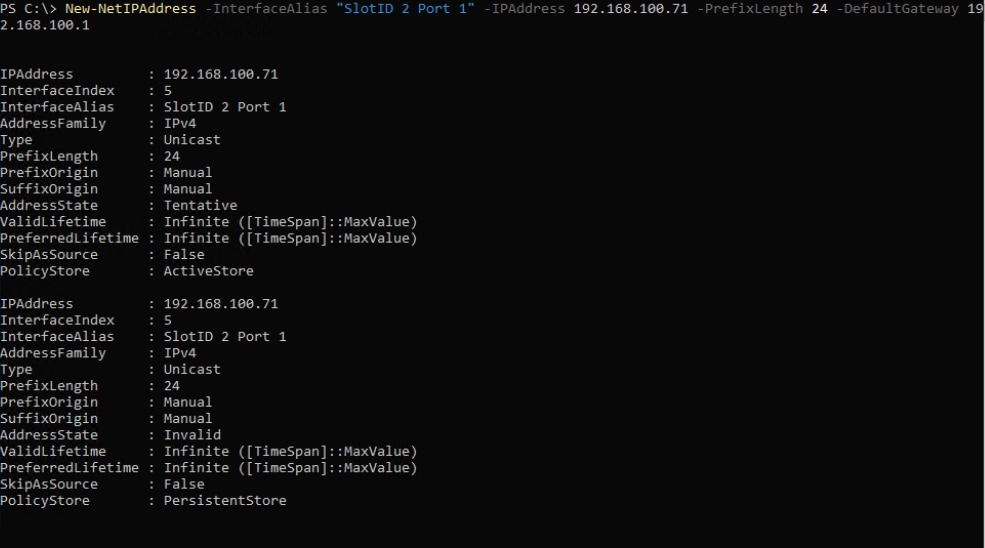
Task: Click the first AddressFamily IPv4 value
Action: tap(180, 123)
